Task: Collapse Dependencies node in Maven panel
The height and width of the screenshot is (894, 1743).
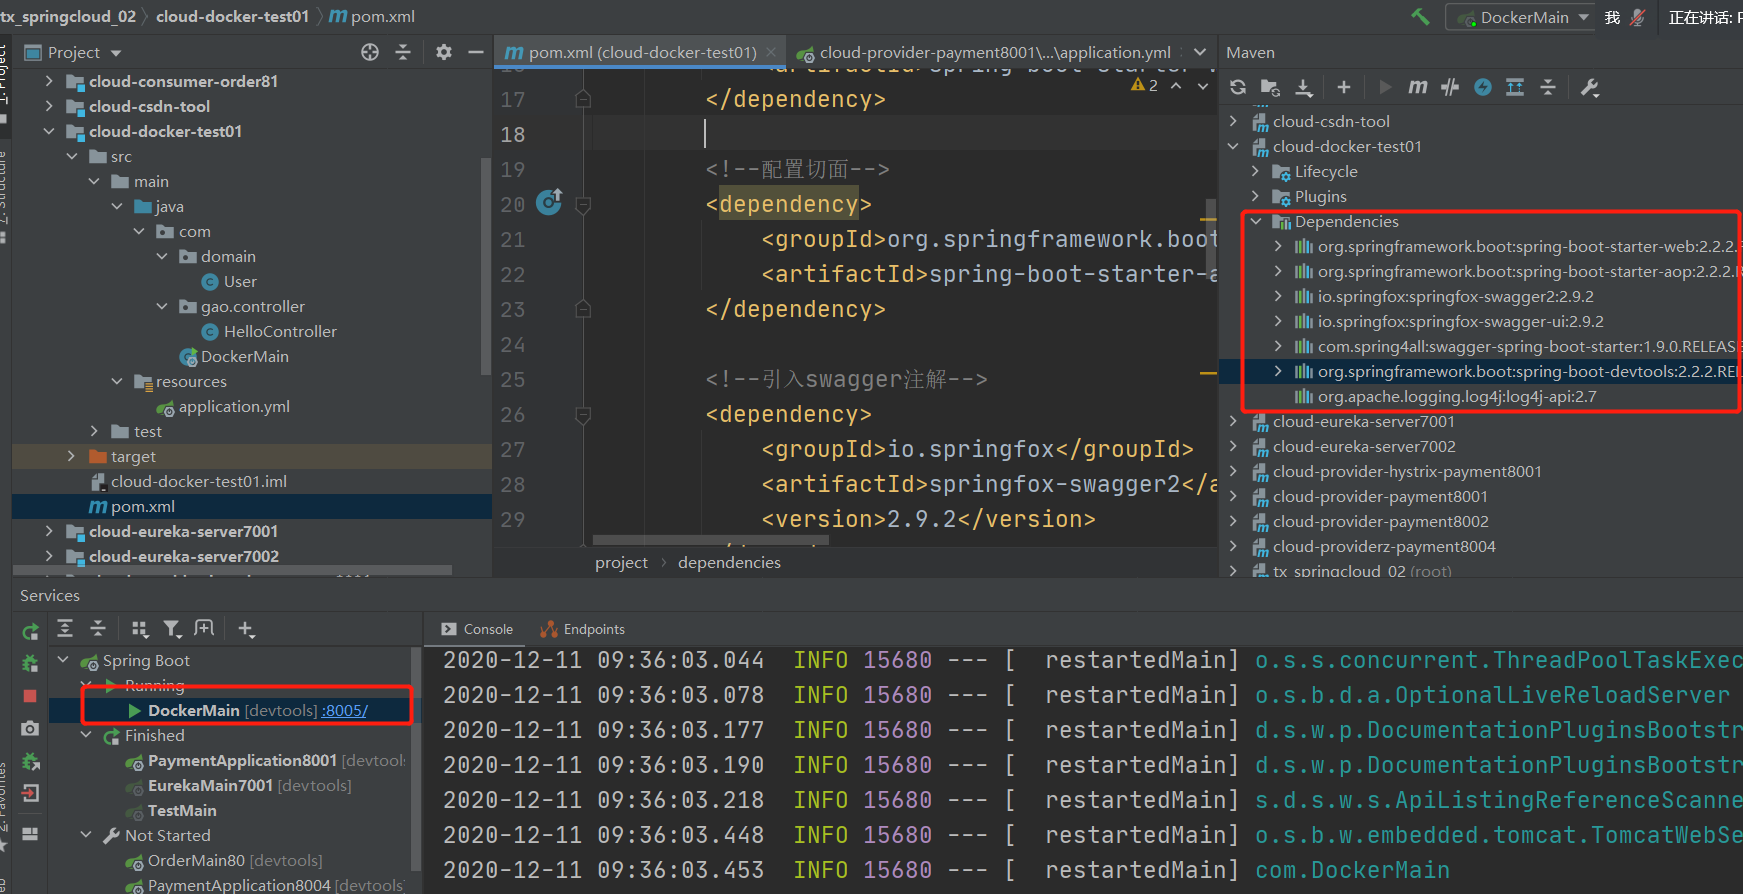Action: coord(1255,221)
